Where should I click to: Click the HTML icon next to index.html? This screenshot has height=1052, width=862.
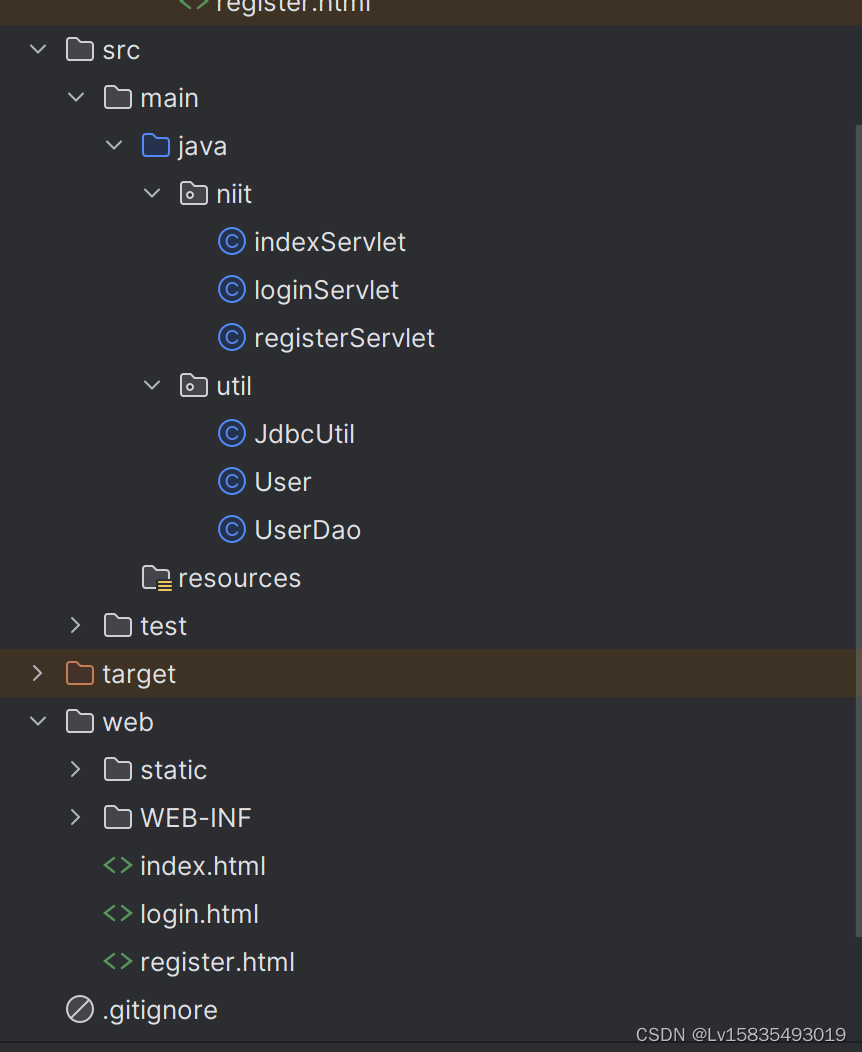tap(117, 865)
